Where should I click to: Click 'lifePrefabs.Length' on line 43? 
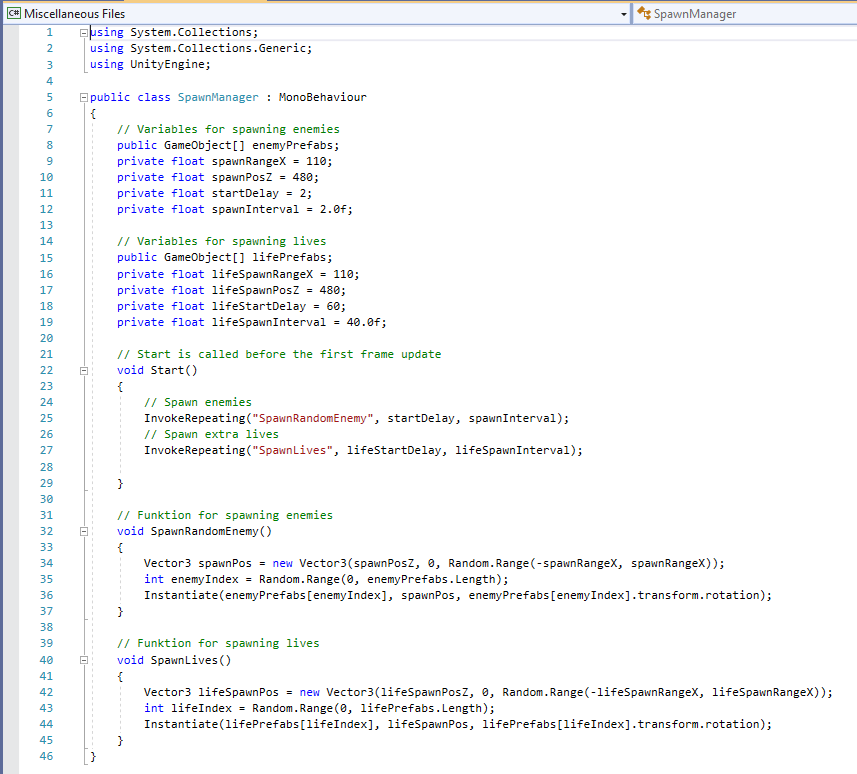(421, 708)
